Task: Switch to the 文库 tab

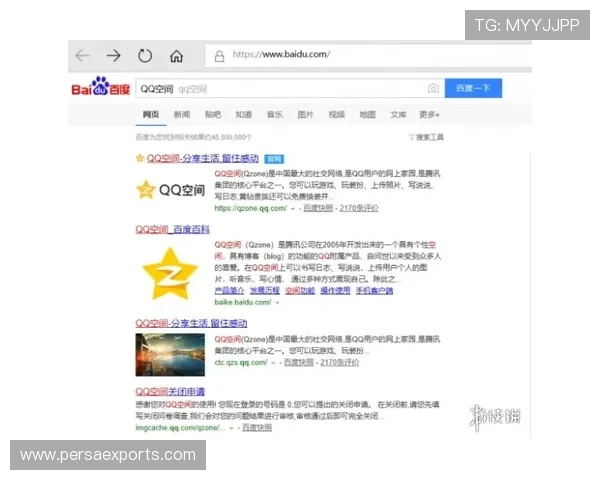Action: 398,114
